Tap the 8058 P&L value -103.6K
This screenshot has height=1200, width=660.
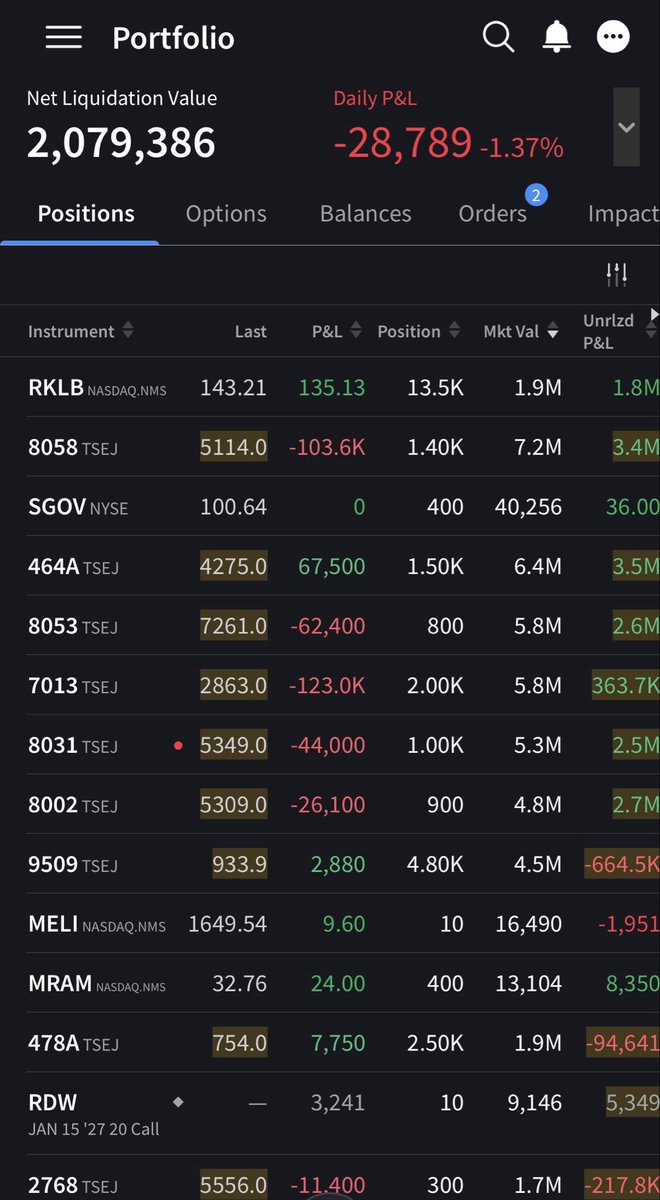pos(327,447)
